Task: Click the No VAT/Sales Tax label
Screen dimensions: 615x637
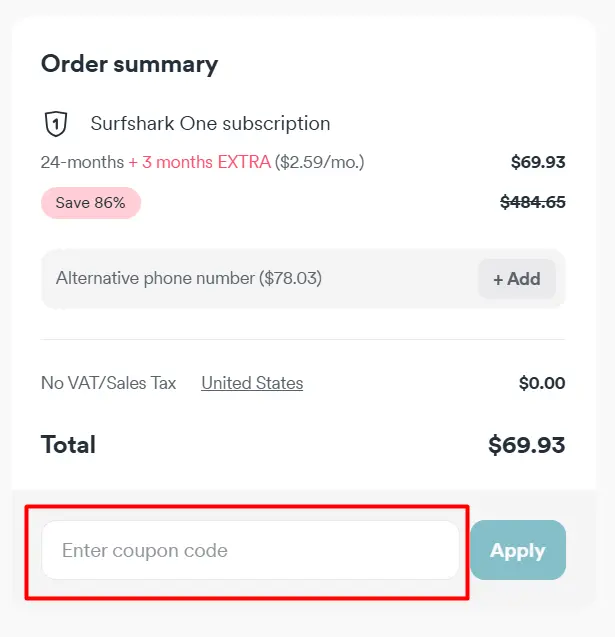Action: coord(108,383)
